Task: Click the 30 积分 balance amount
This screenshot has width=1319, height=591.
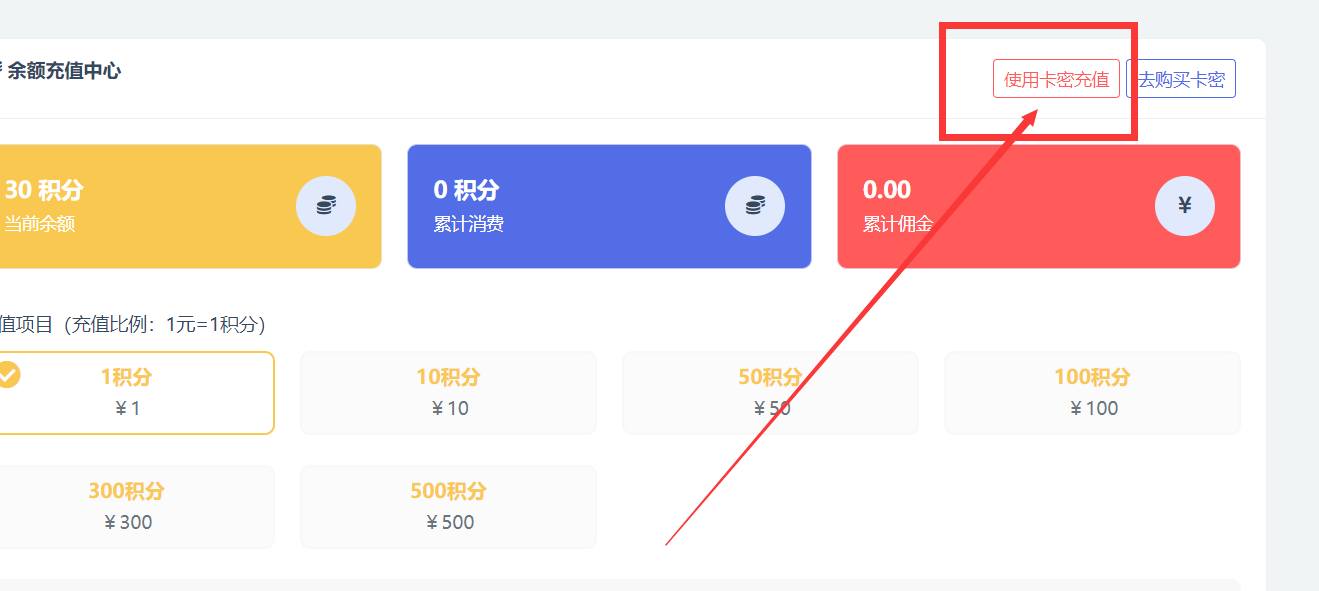Action: click(44, 190)
